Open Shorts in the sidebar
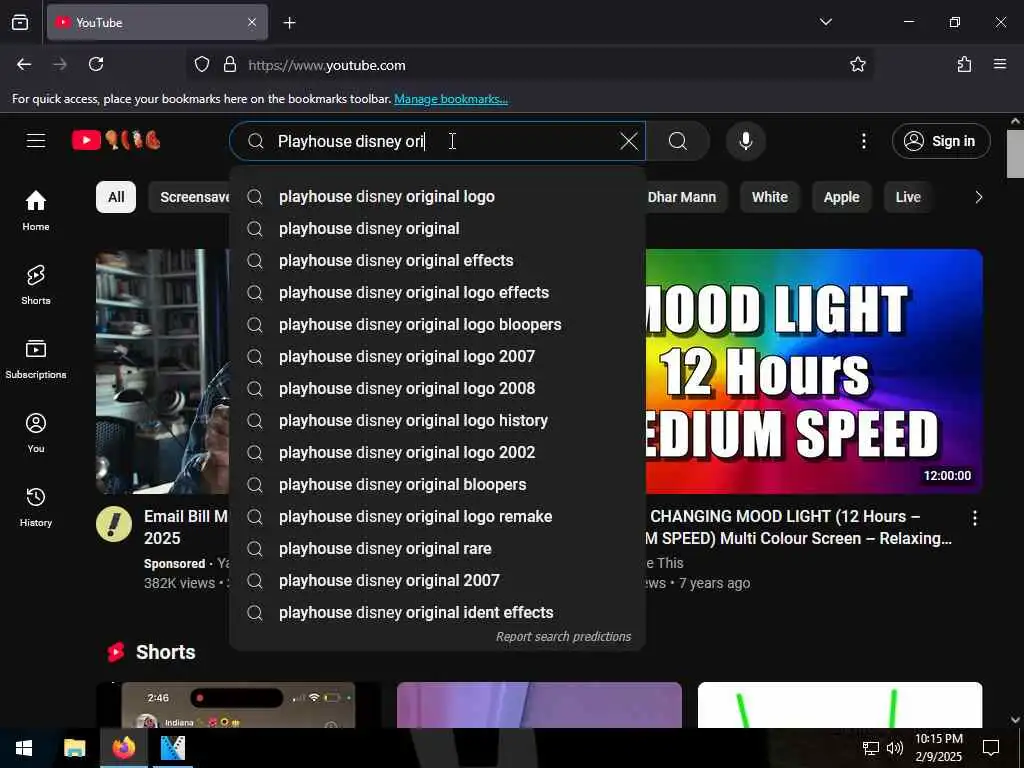This screenshot has height=768, width=1024. (x=36, y=285)
